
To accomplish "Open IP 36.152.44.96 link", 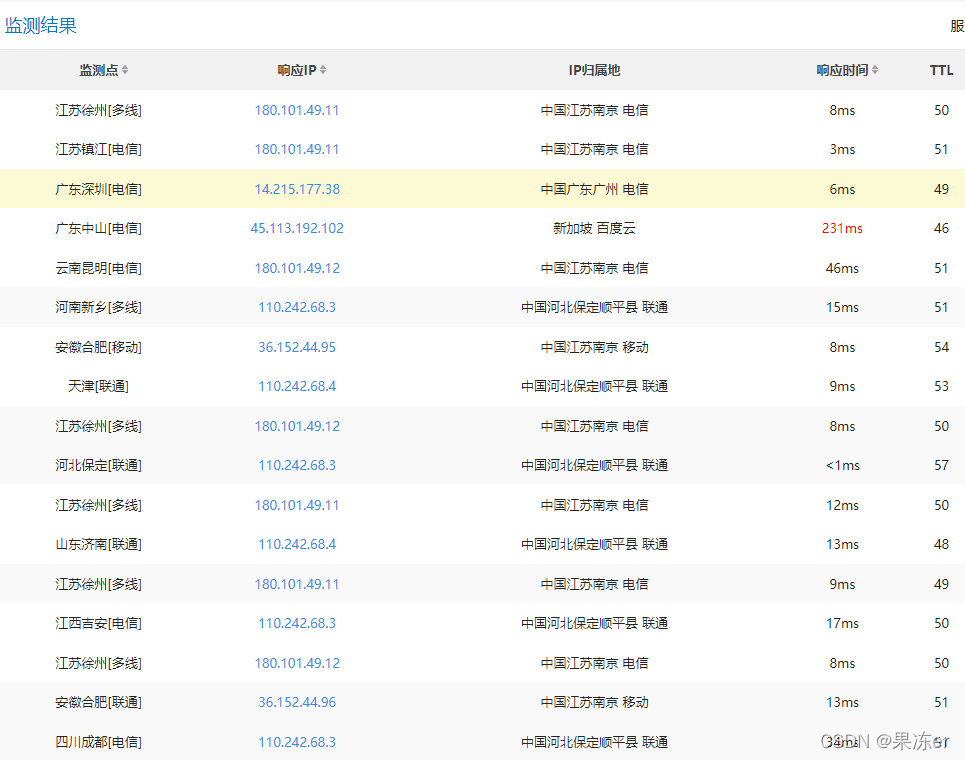I will tap(297, 702).
